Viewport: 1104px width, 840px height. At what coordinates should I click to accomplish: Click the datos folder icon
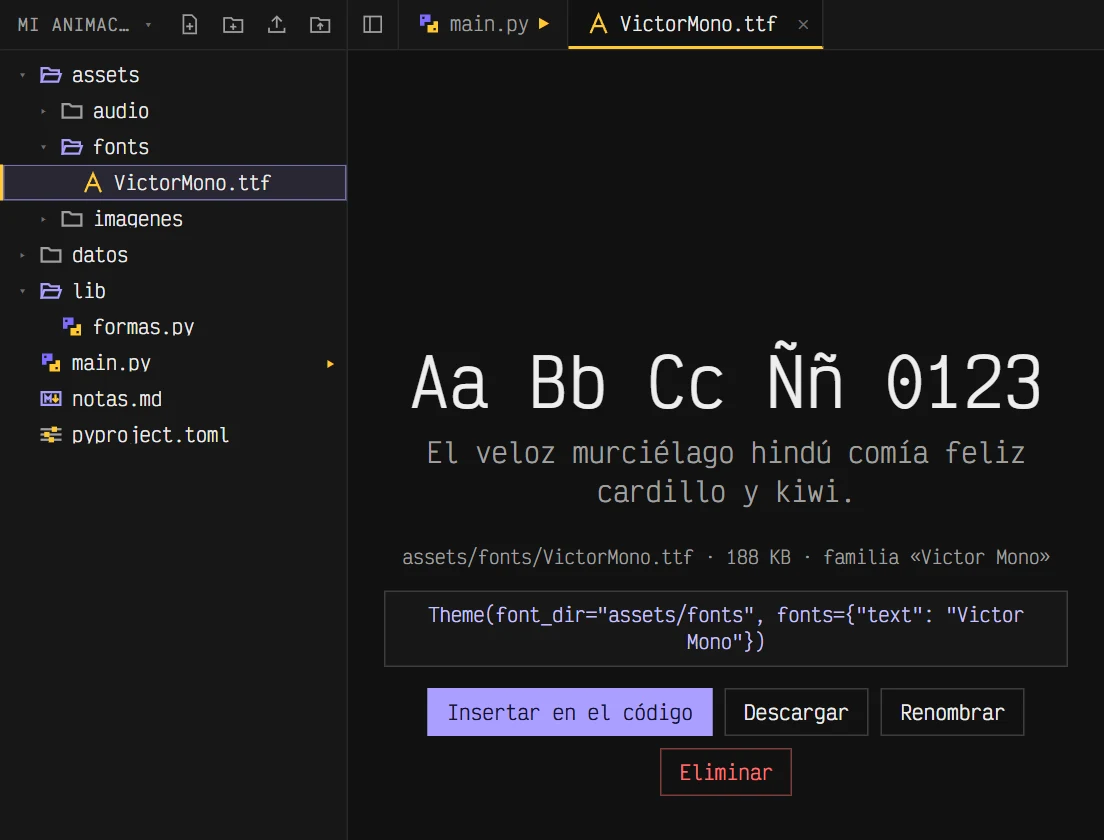51,255
